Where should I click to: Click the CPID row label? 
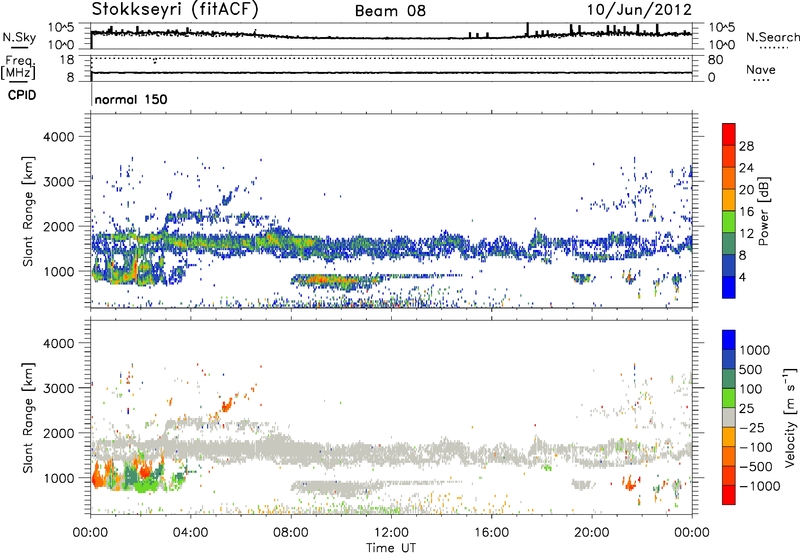tap(21, 95)
